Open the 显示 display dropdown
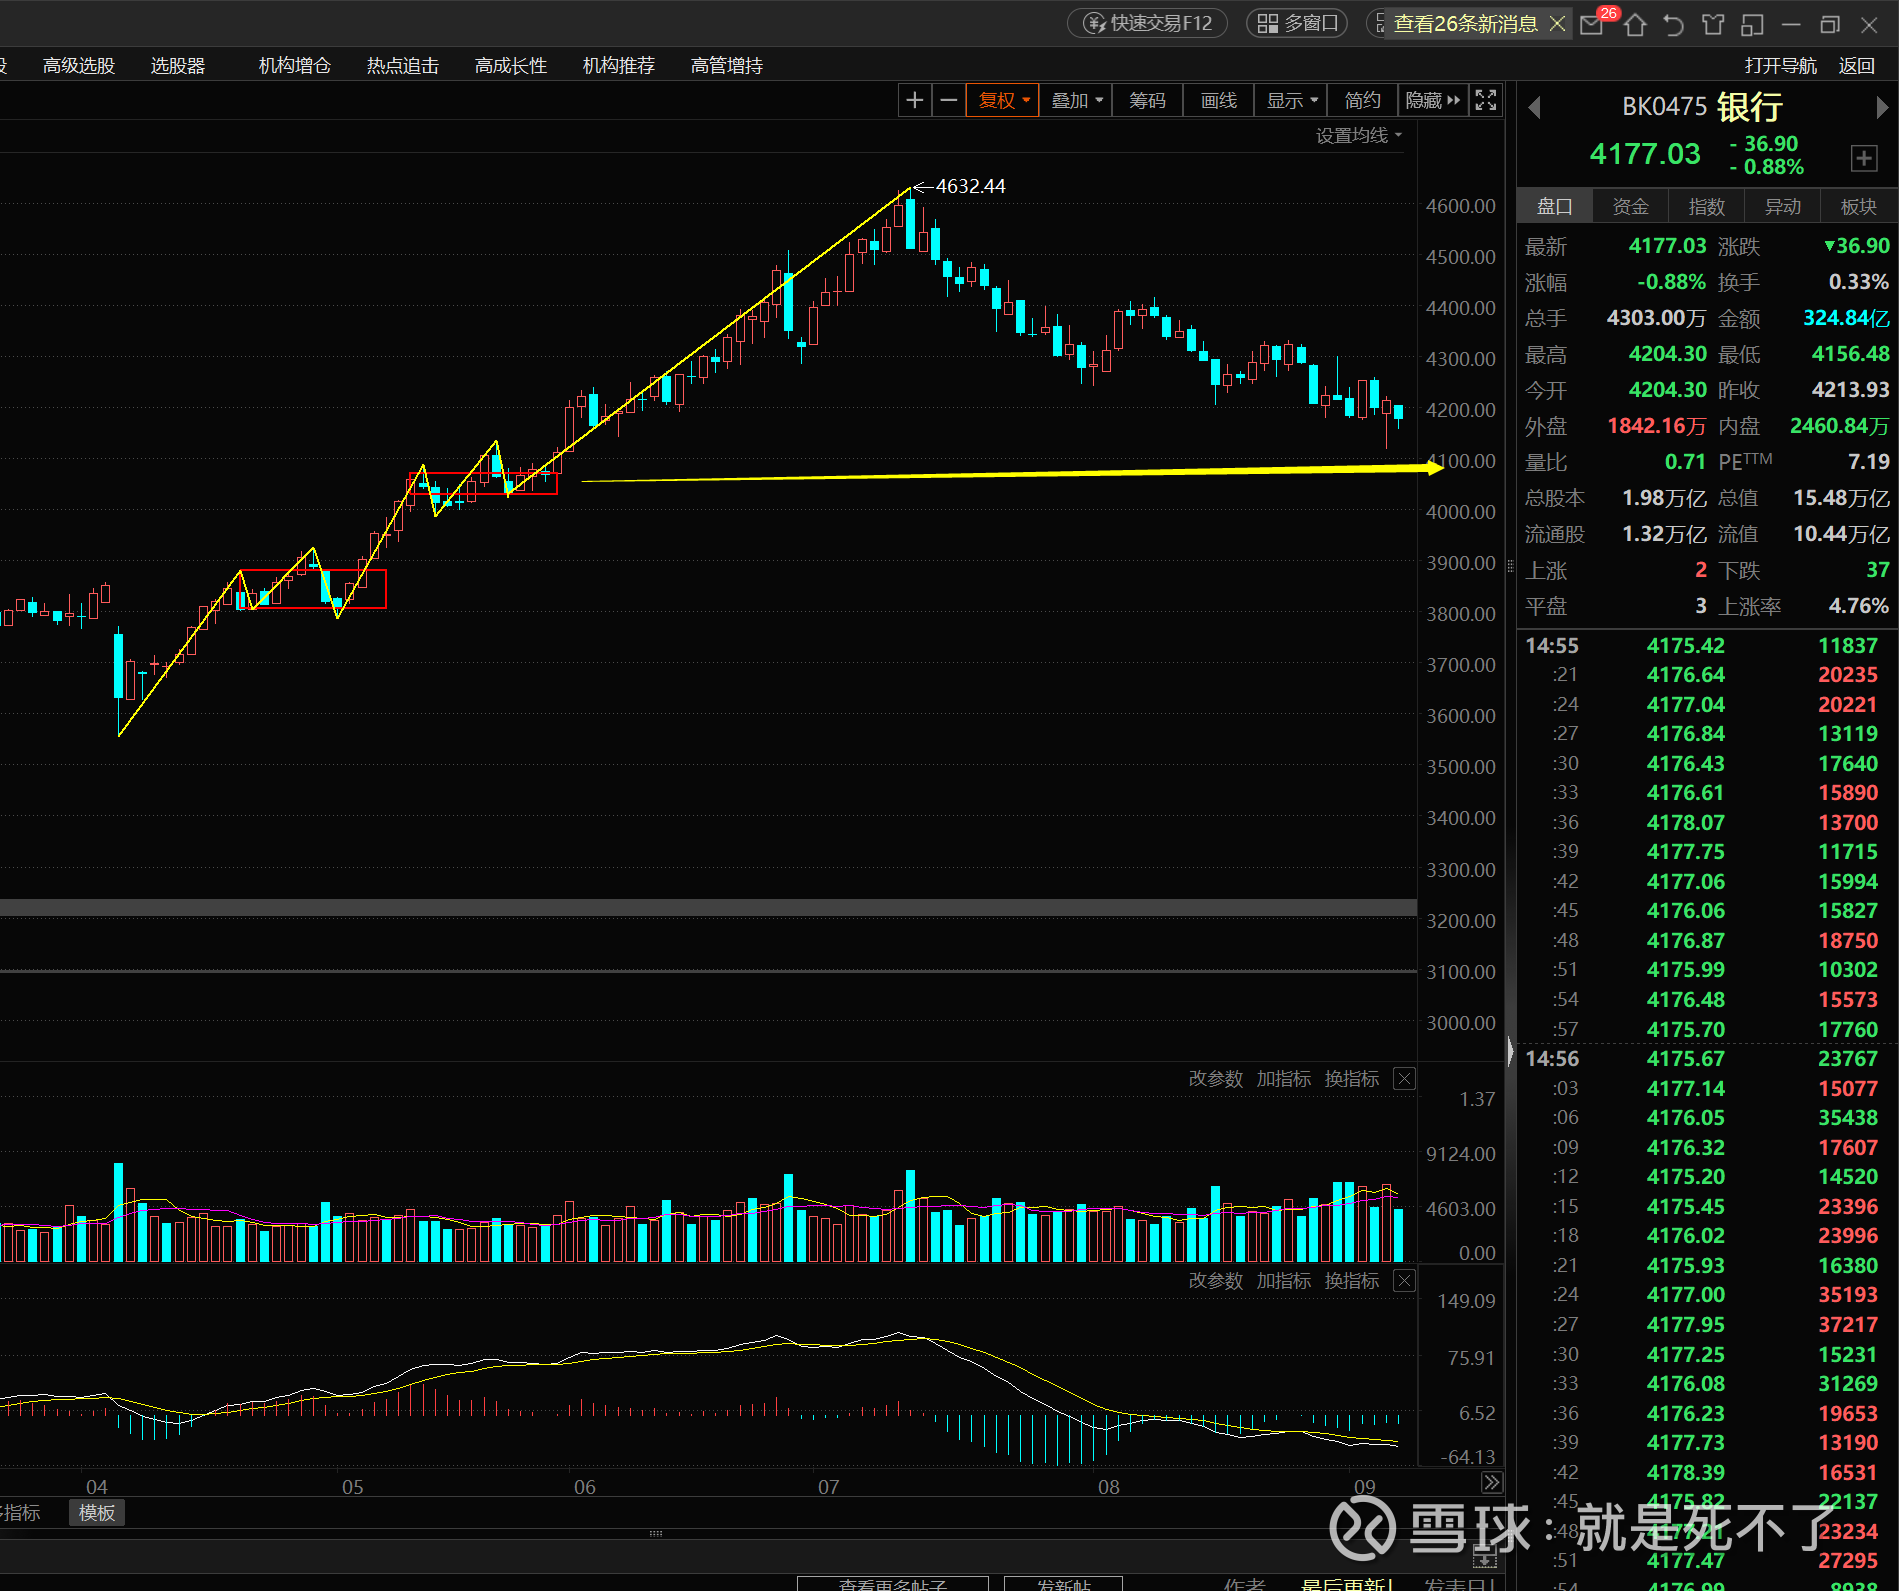The width and height of the screenshot is (1899, 1591). pos(1292,100)
